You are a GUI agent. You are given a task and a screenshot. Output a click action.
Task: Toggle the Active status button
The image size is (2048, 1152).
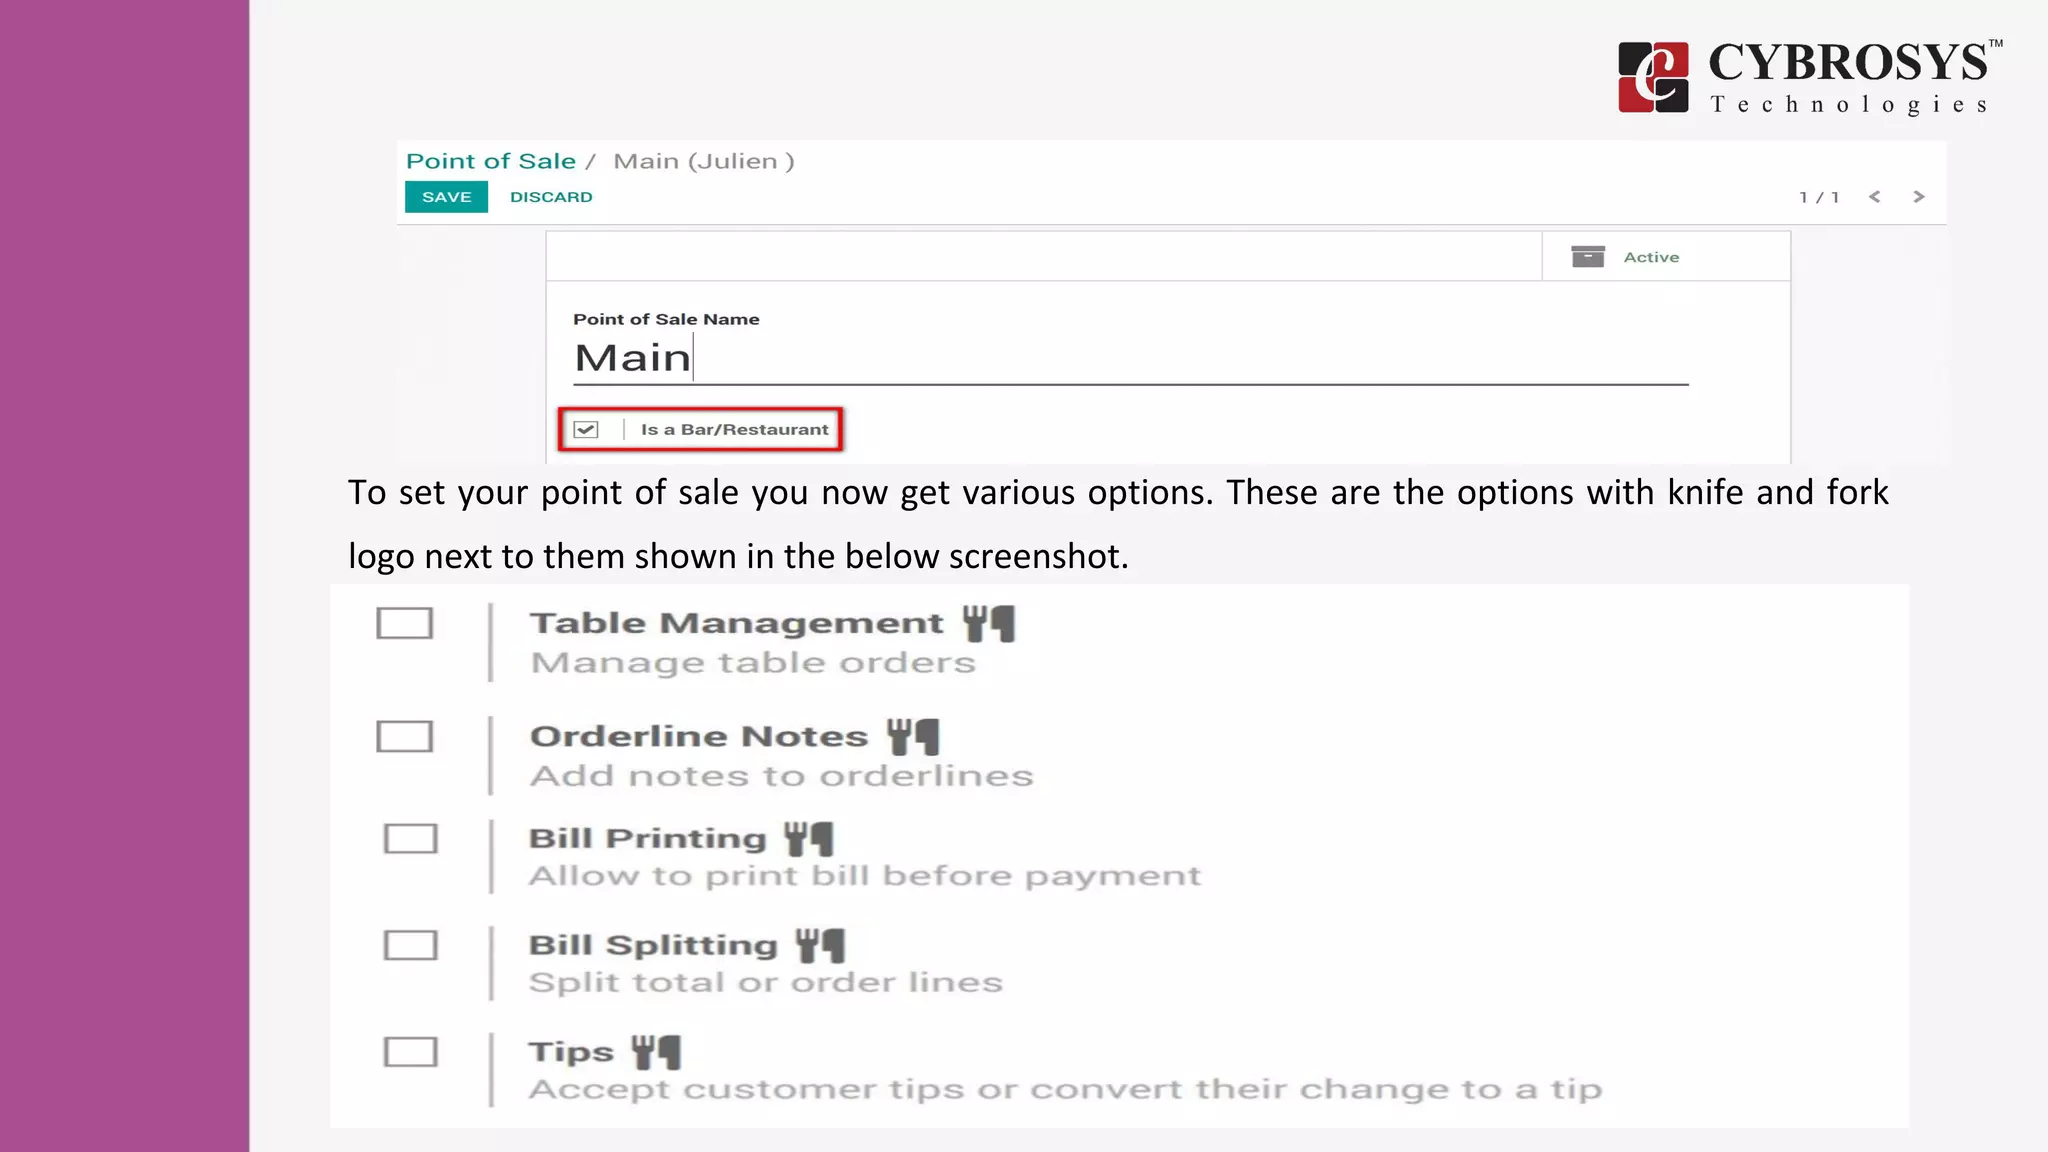point(1666,257)
